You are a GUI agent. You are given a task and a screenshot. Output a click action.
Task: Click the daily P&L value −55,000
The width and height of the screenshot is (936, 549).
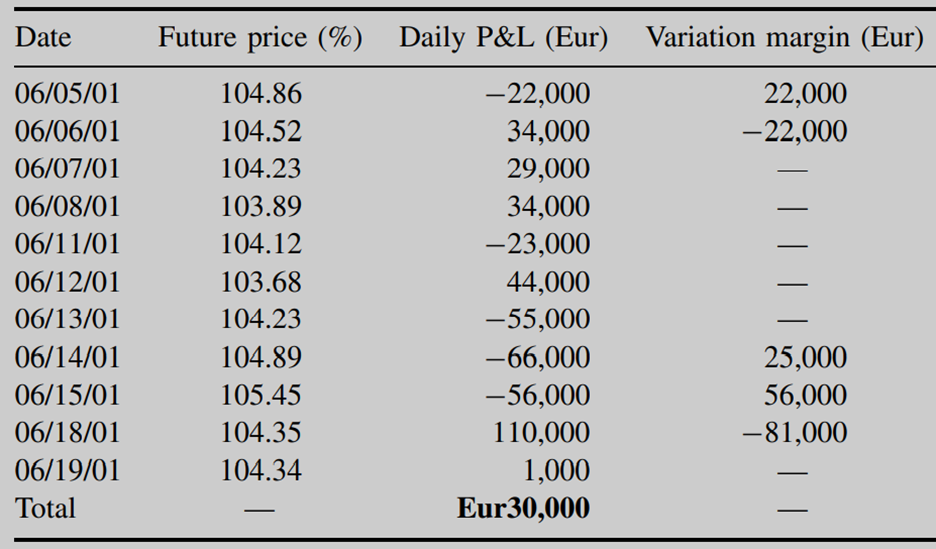pos(537,320)
